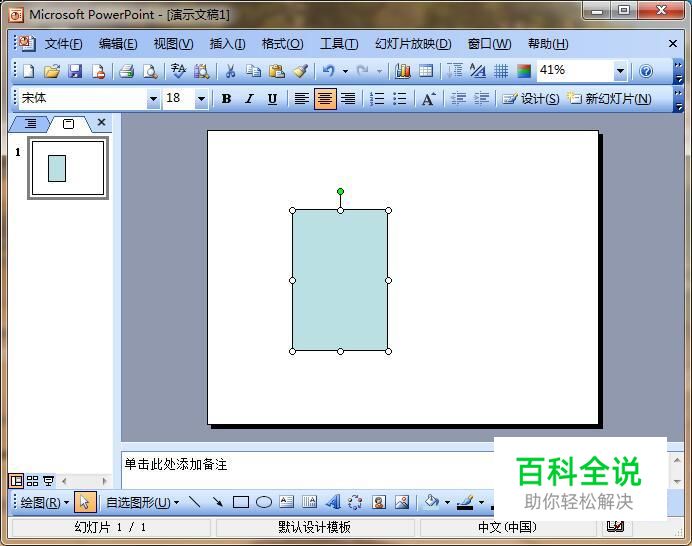692x546 pixels.
Task: Toggle Bold formatting
Action: 226,99
